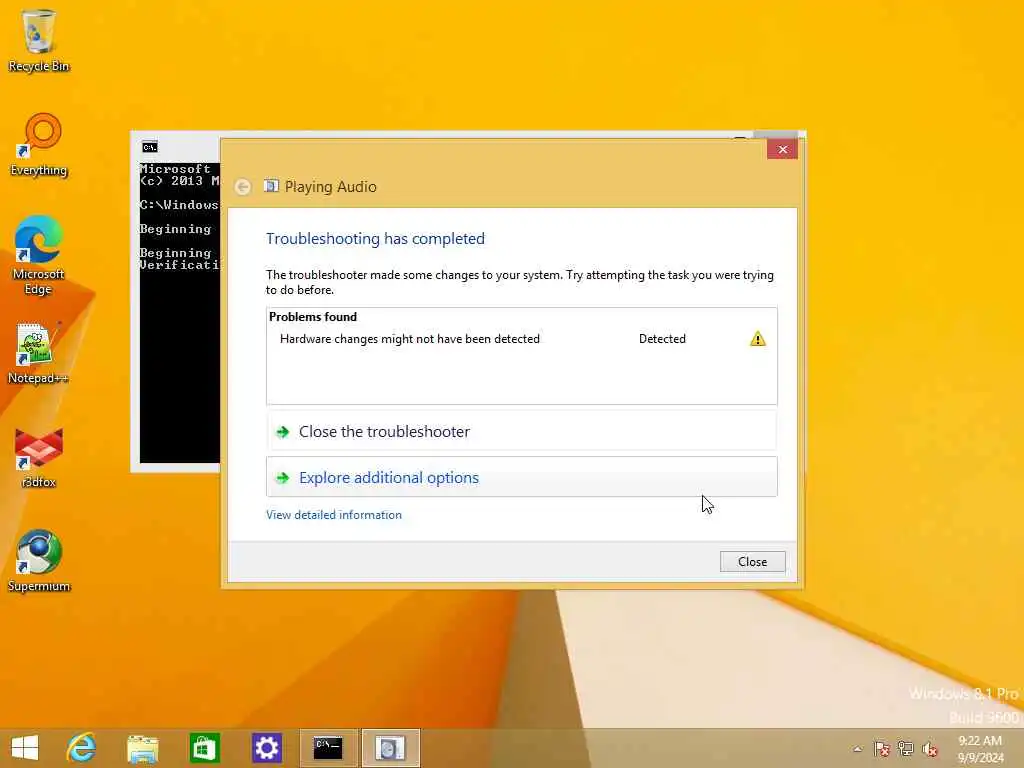Launch the r3dfox browser shortcut

tap(39, 457)
